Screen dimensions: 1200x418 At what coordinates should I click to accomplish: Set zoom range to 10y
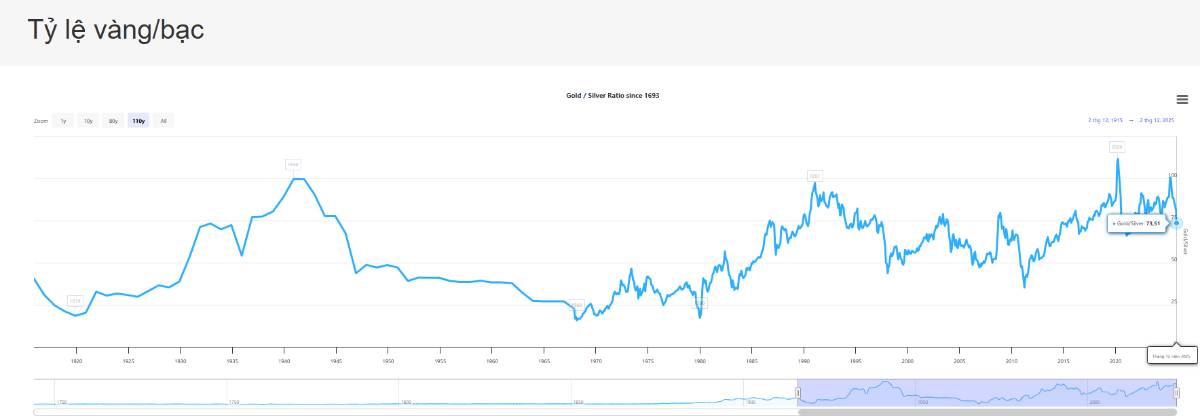[x=88, y=121]
